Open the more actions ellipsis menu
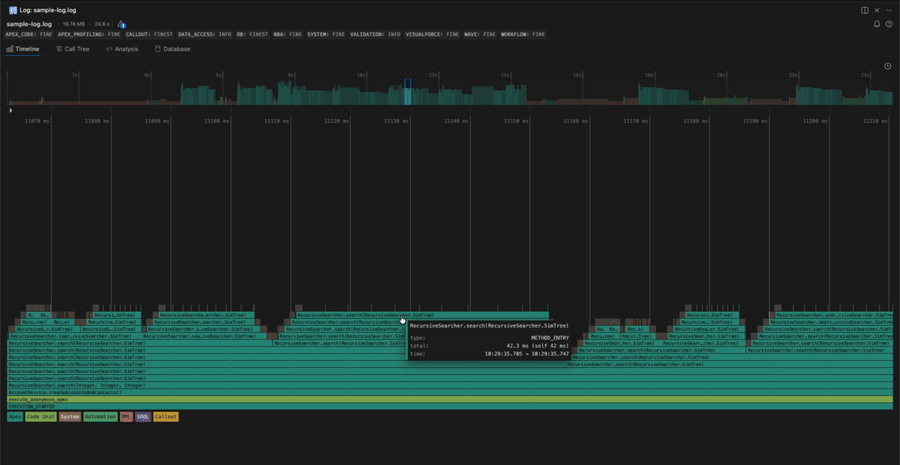 pyautogui.click(x=889, y=10)
